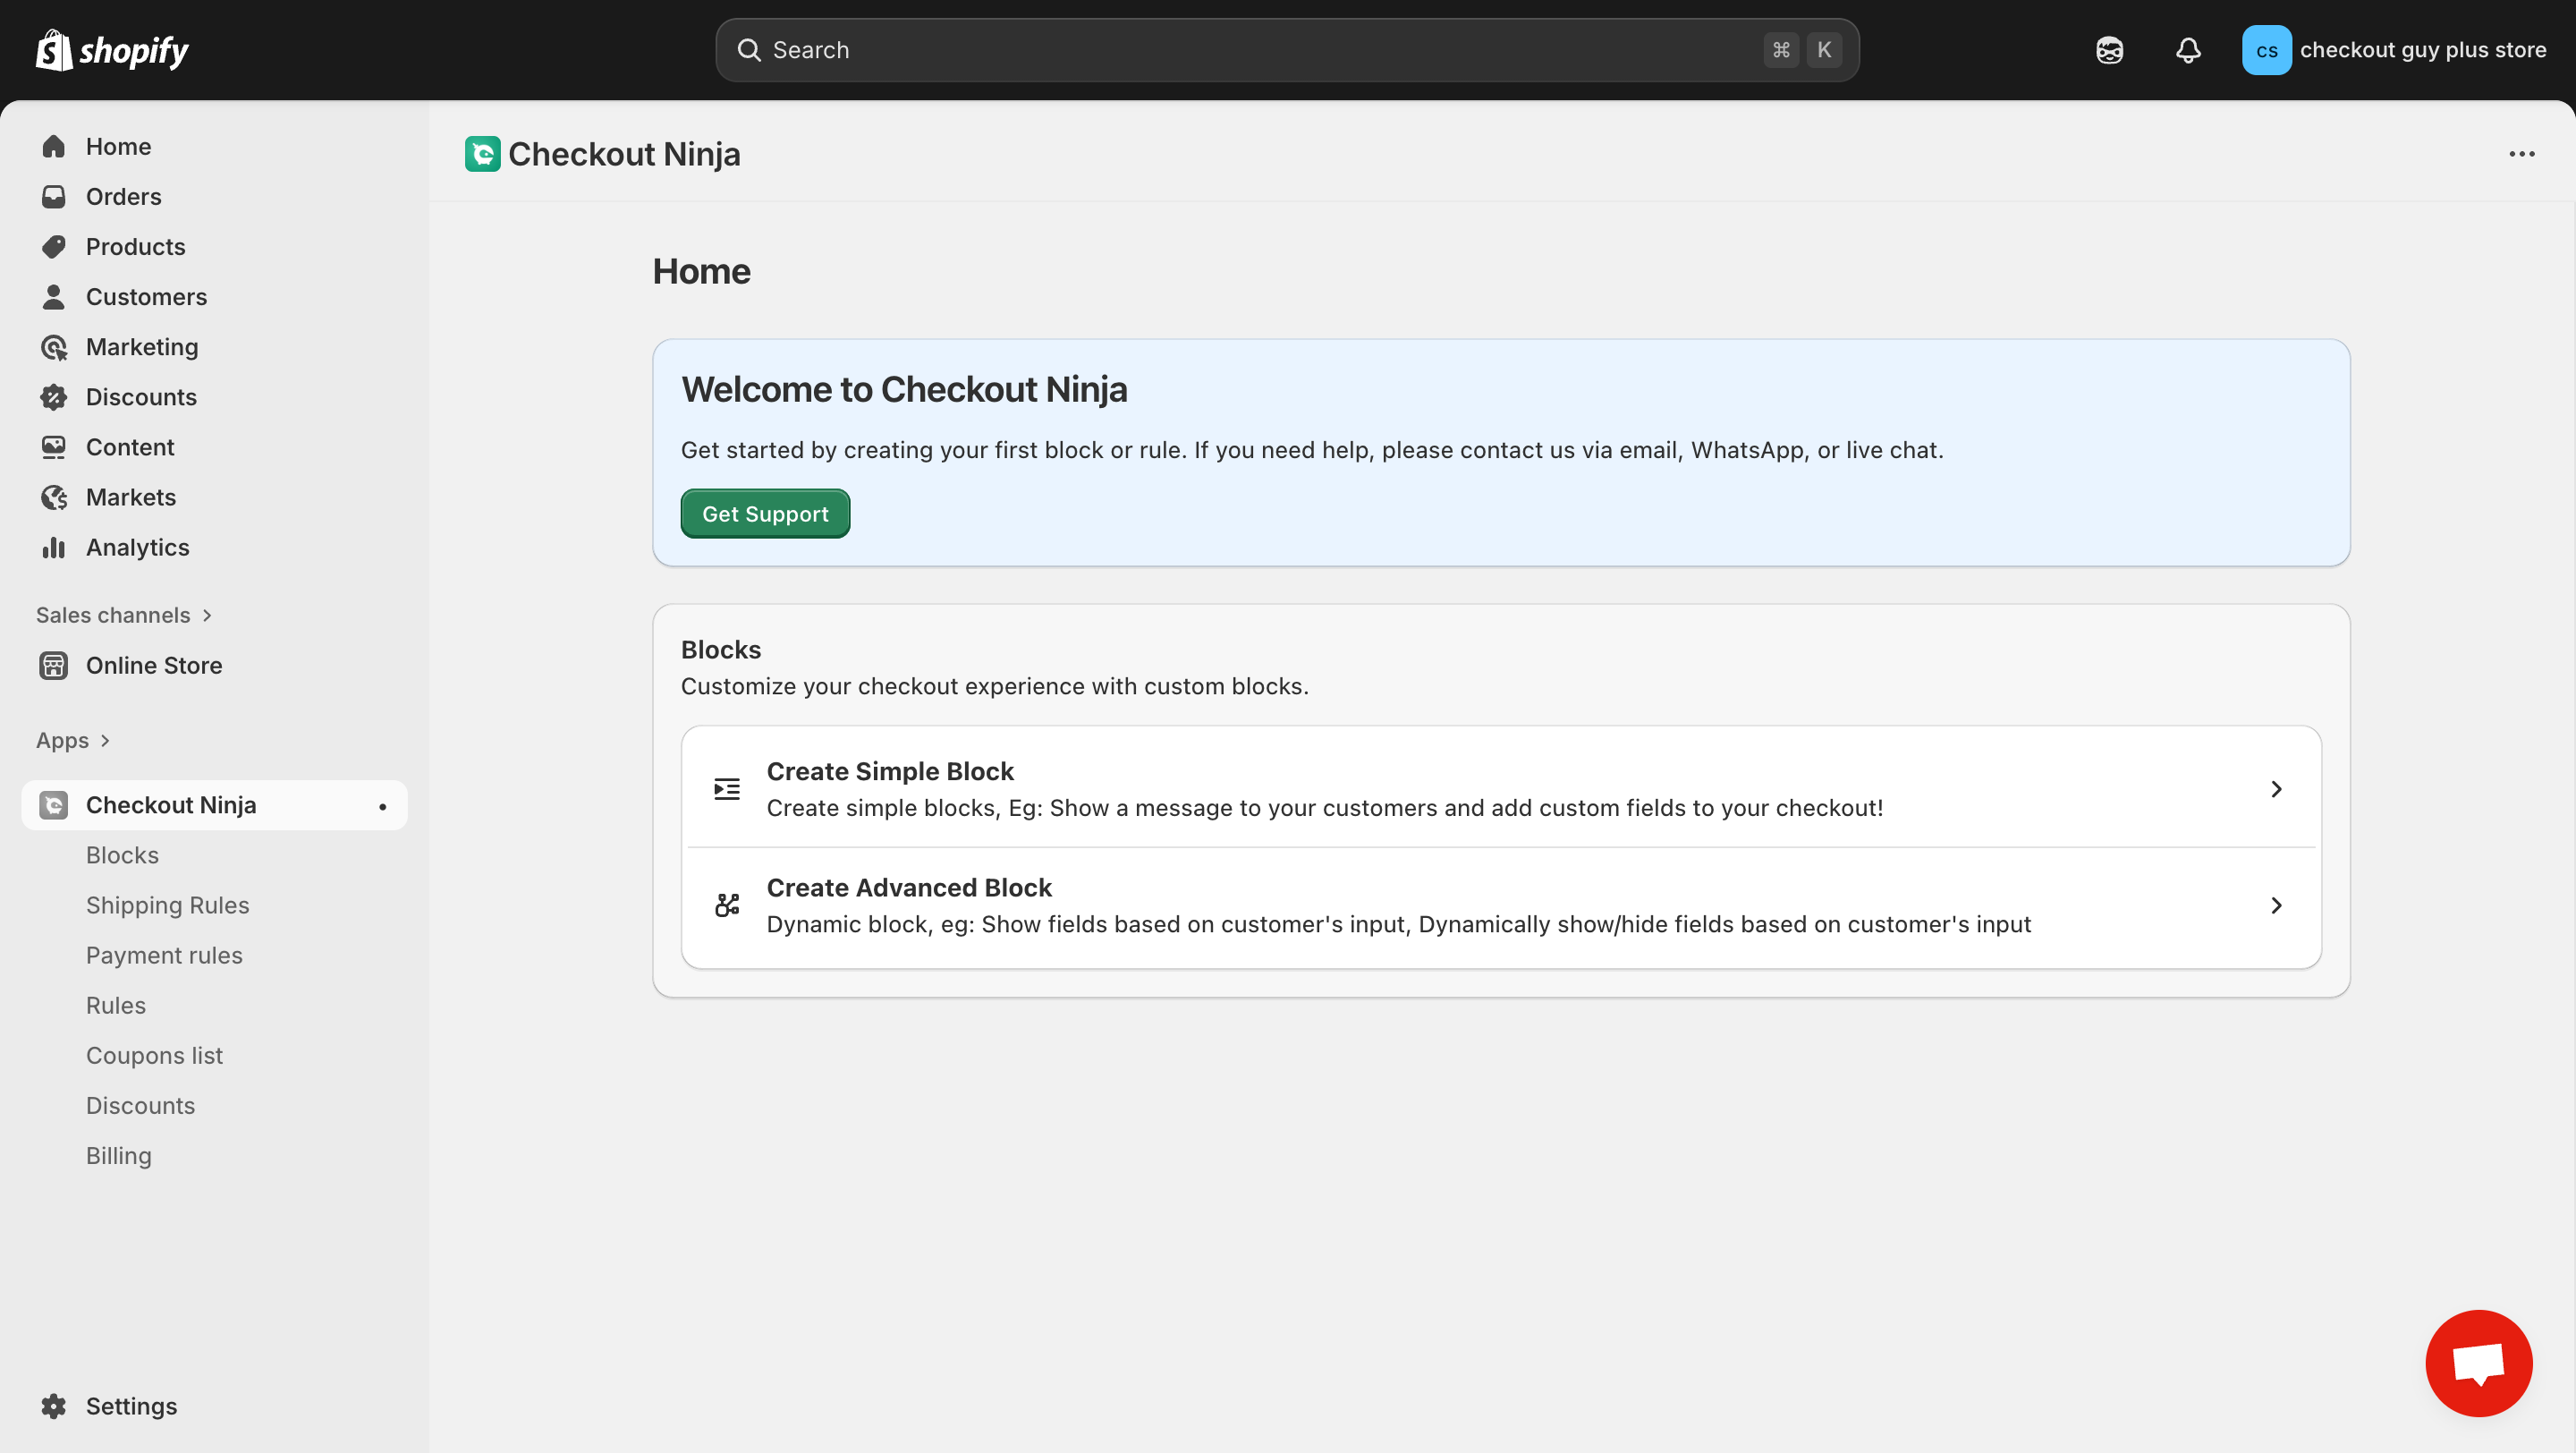Click inside the Search field
This screenshot has height=1453, width=2576.
(x=1287, y=50)
